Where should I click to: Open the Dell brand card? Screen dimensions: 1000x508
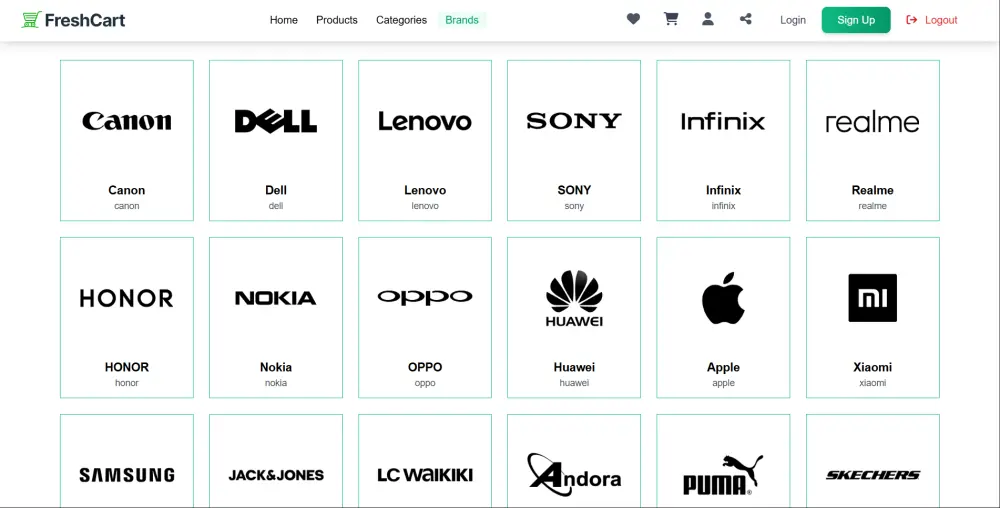276,140
